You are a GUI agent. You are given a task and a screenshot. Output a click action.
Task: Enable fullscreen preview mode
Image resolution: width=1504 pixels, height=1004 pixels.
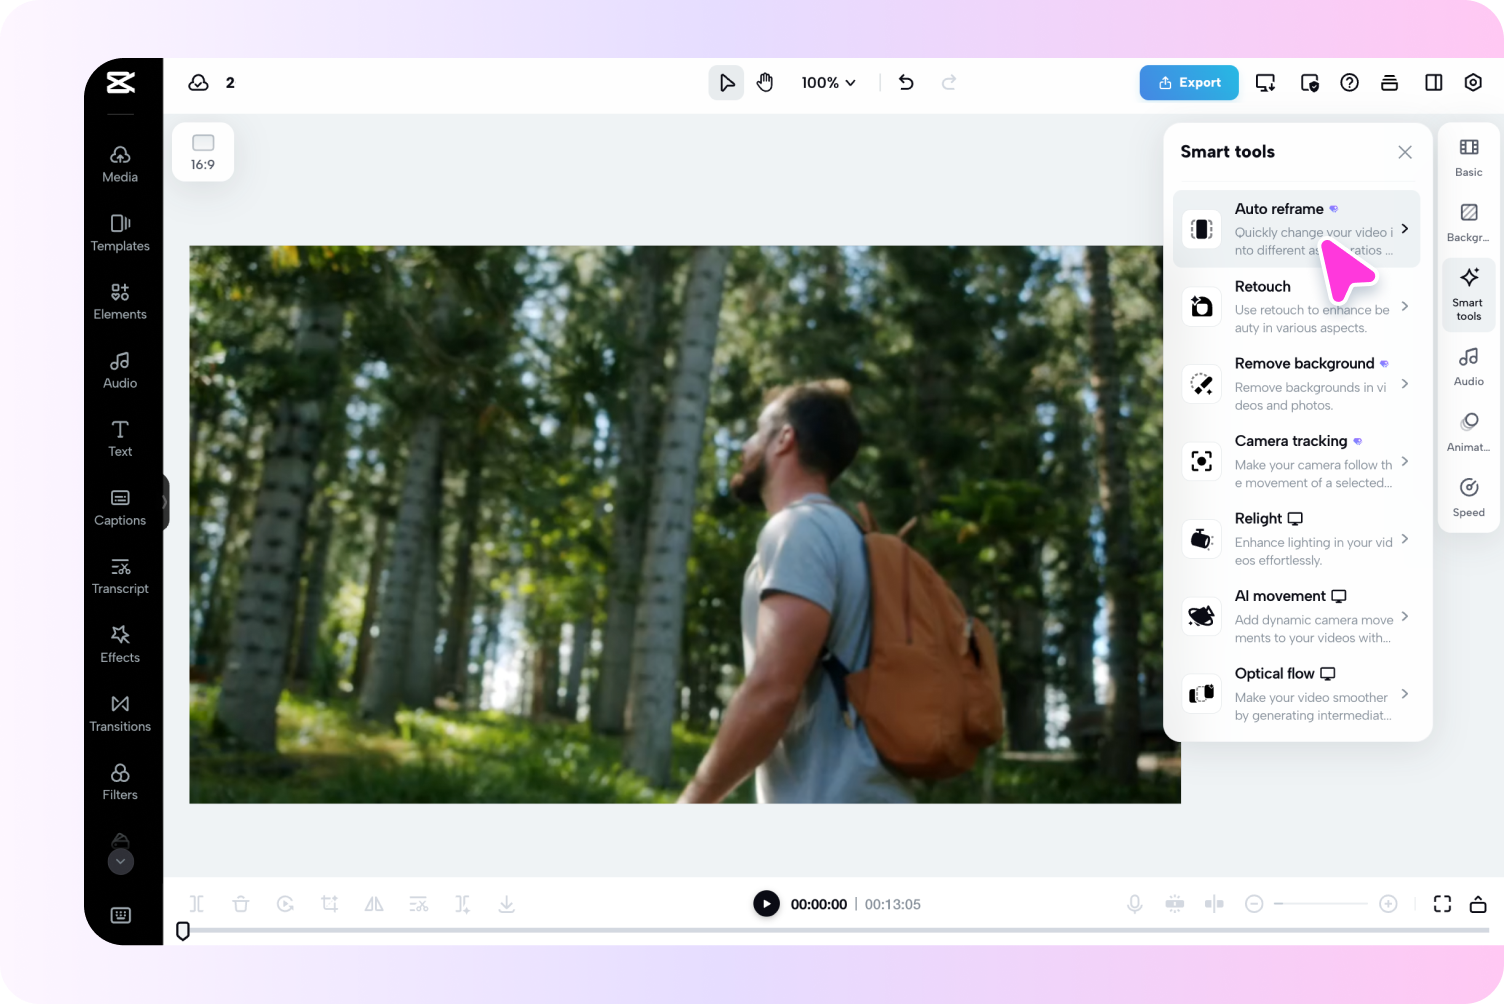pyautogui.click(x=1442, y=903)
